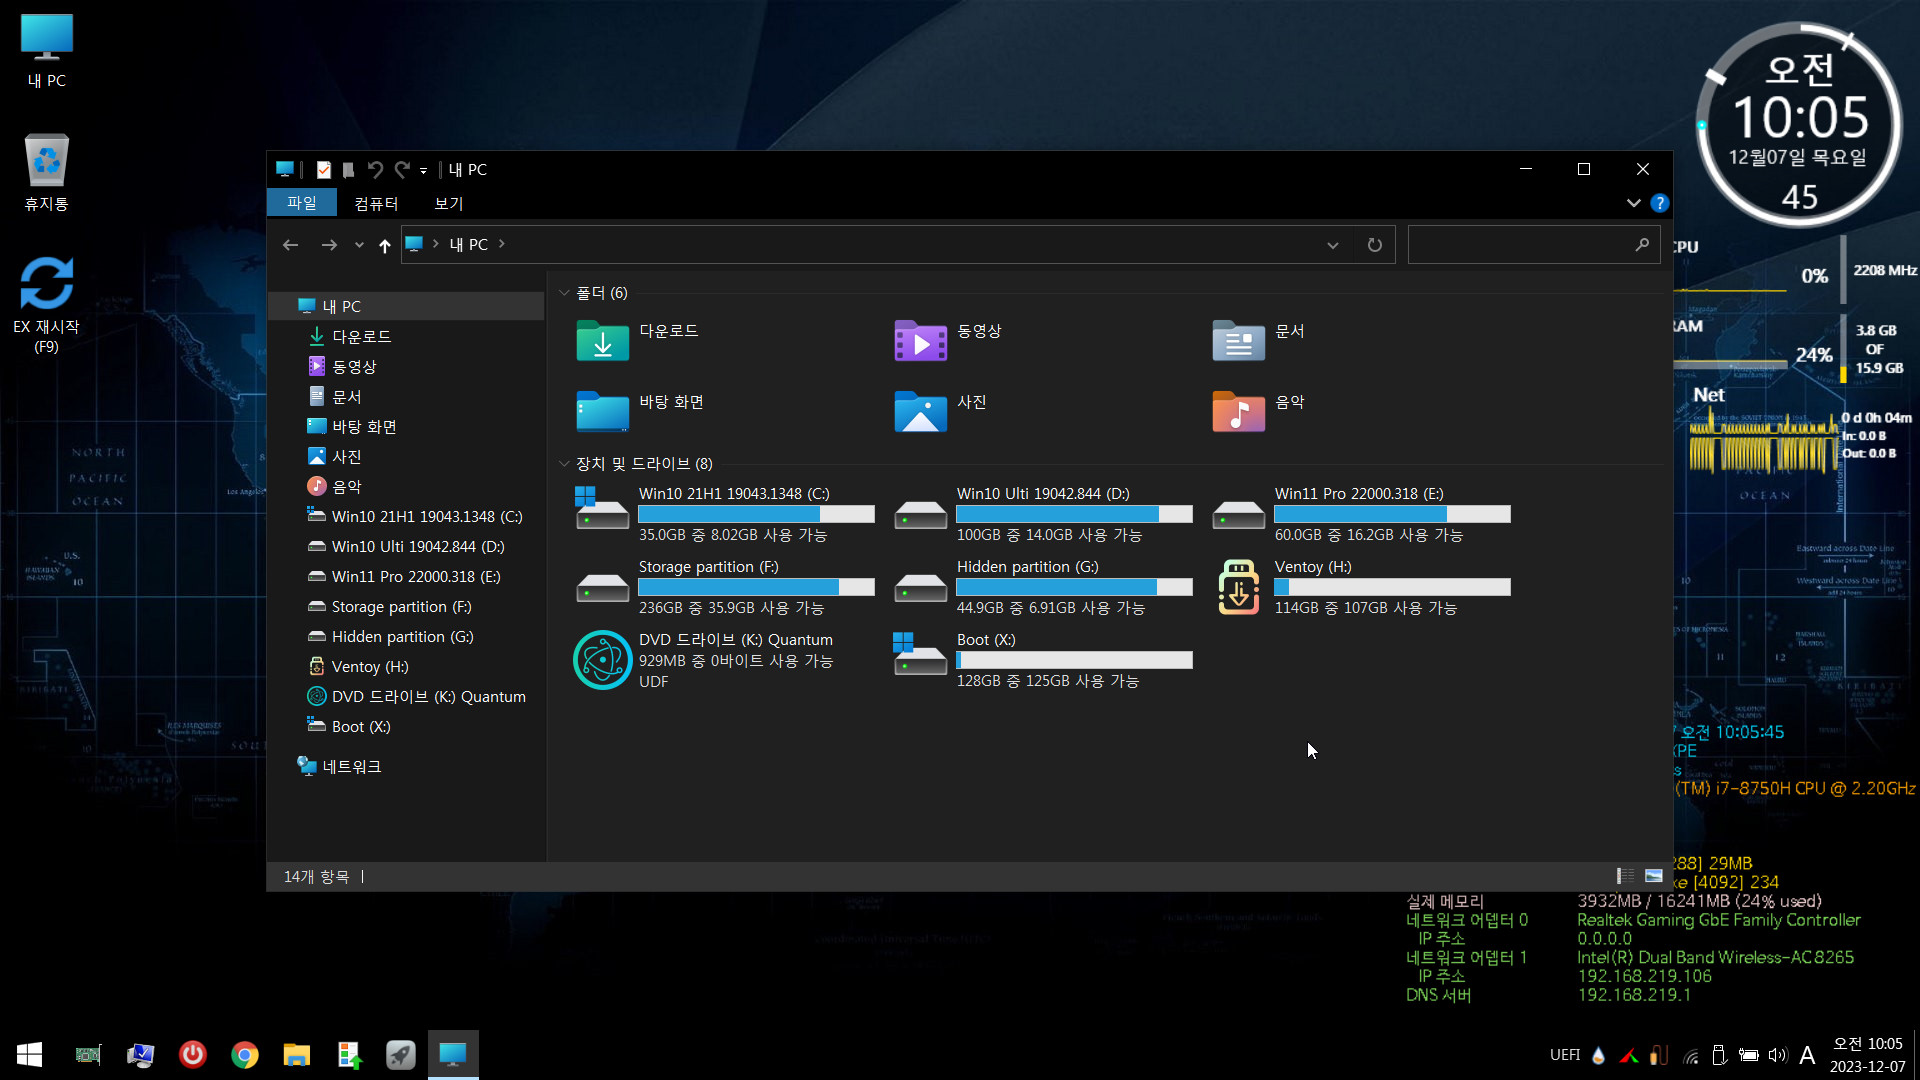
Task: Go back to previous location
Action: (291, 245)
